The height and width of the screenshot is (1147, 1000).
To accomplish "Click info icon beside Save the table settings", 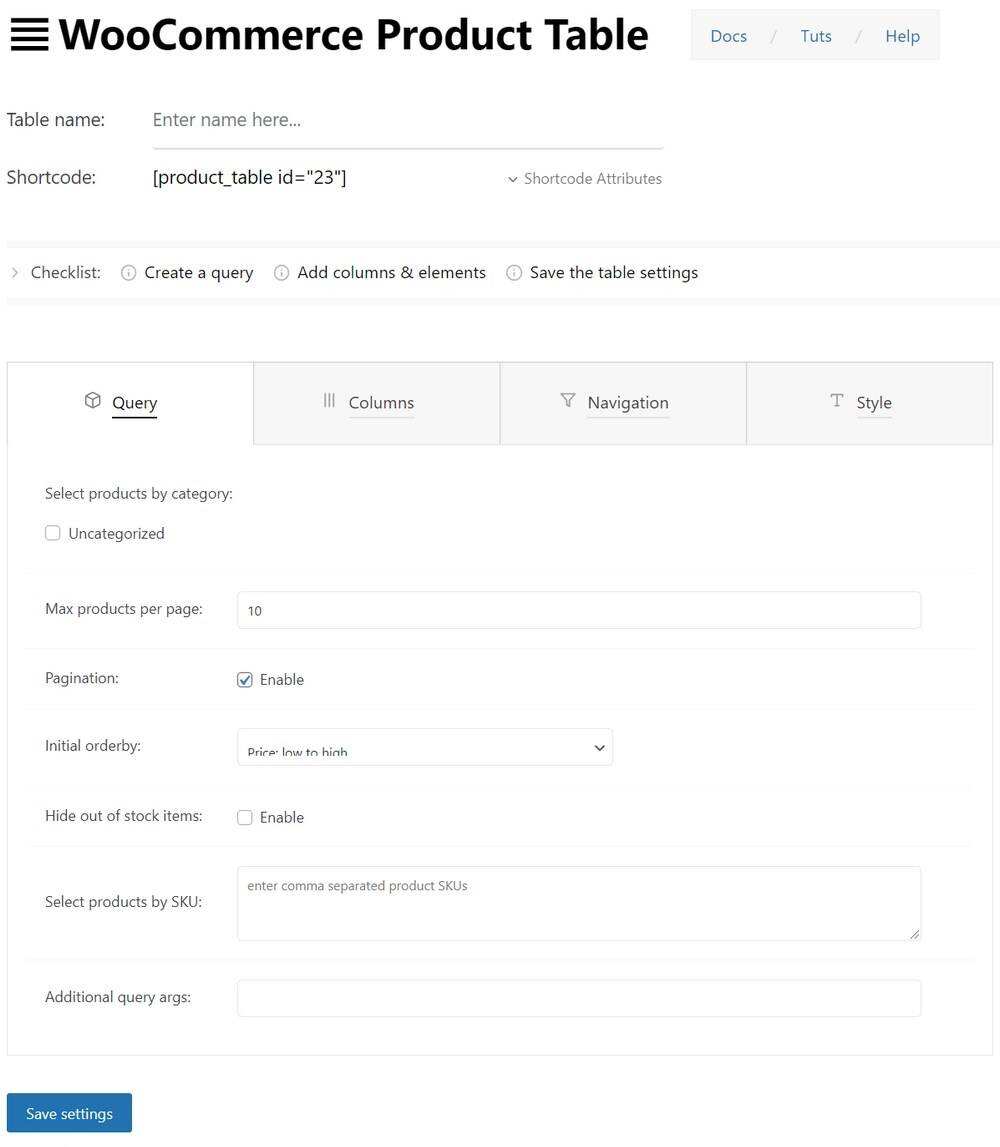I will pyautogui.click(x=514, y=273).
